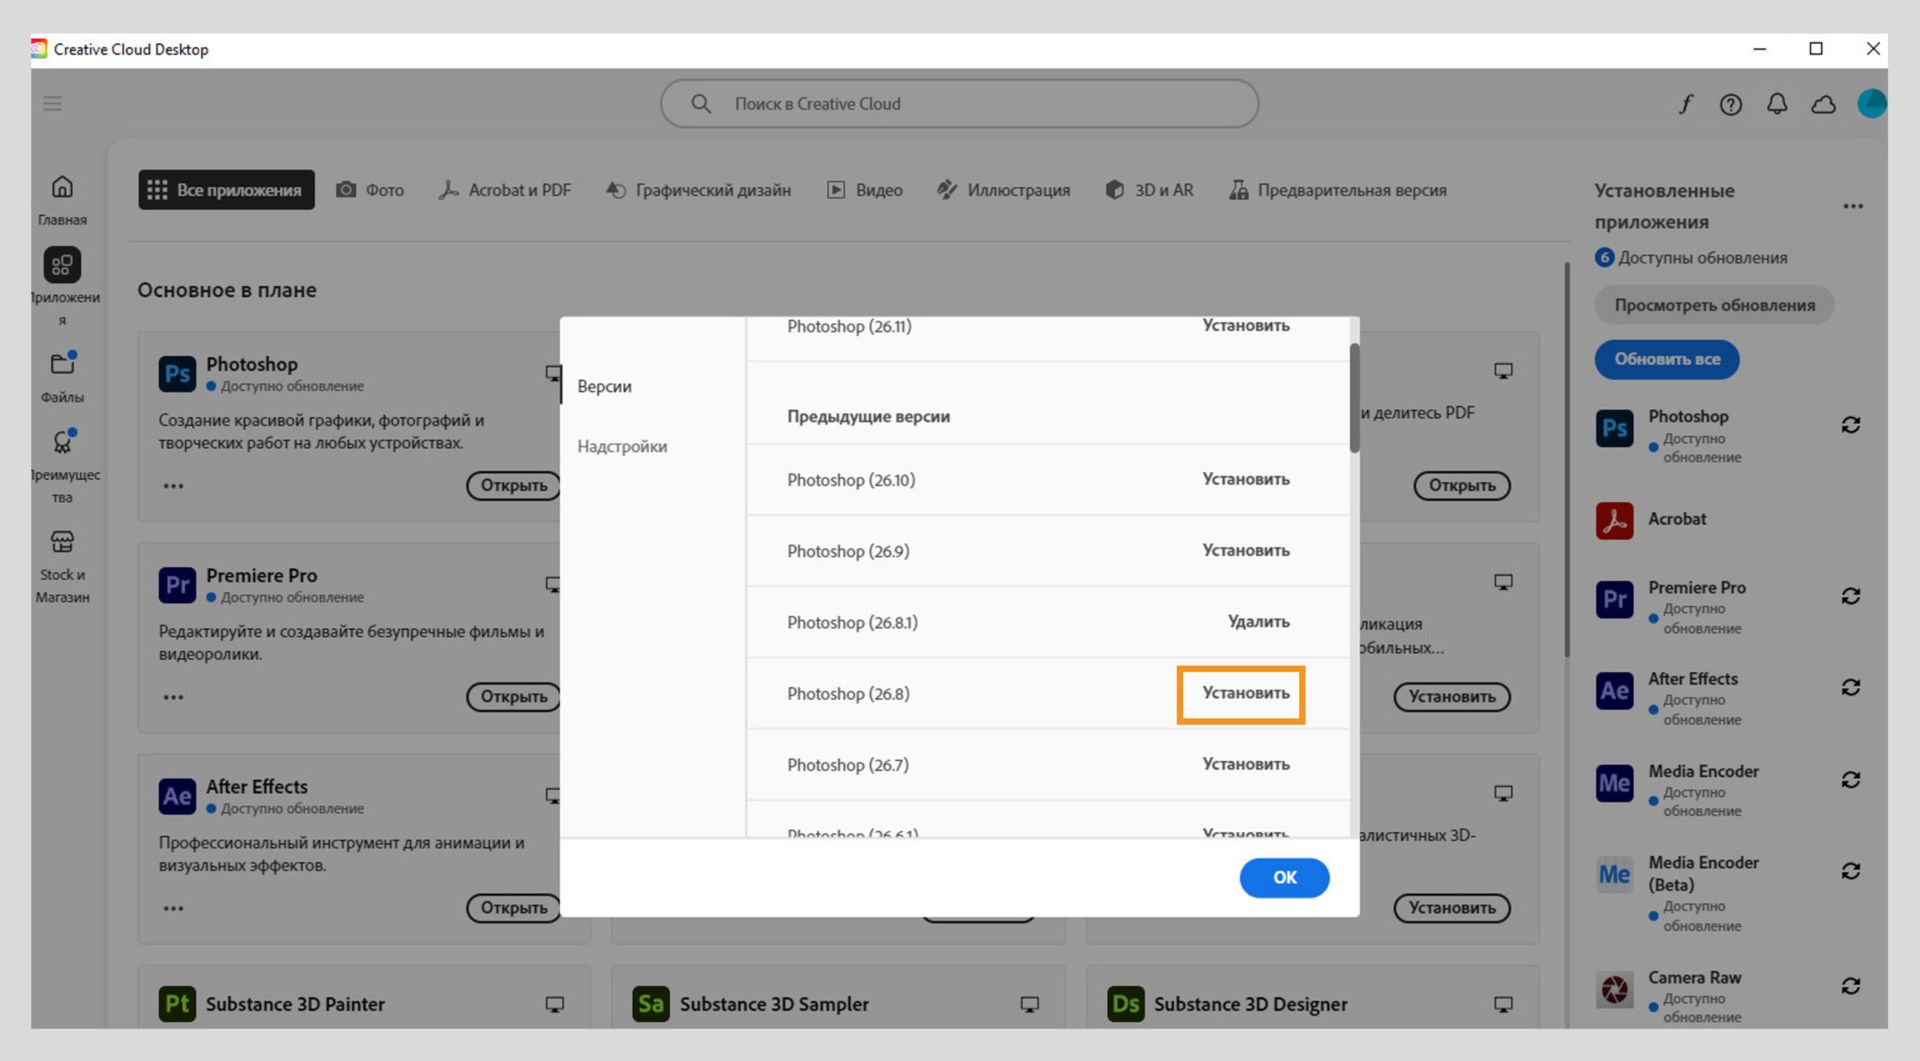Switch to the Предварительная версия tab
Screen dimensions: 1920x1061
1338,190
